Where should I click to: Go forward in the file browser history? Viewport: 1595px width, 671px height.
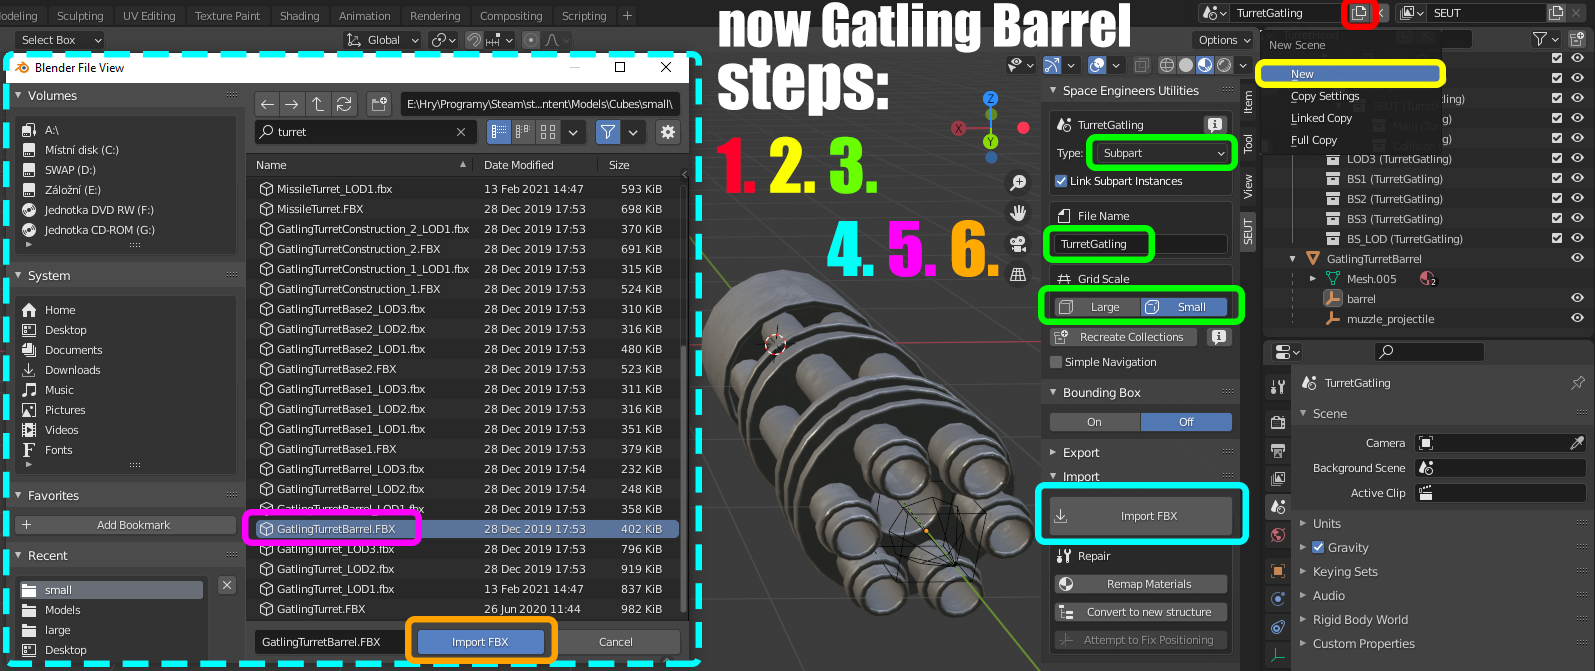(x=292, y=104)
